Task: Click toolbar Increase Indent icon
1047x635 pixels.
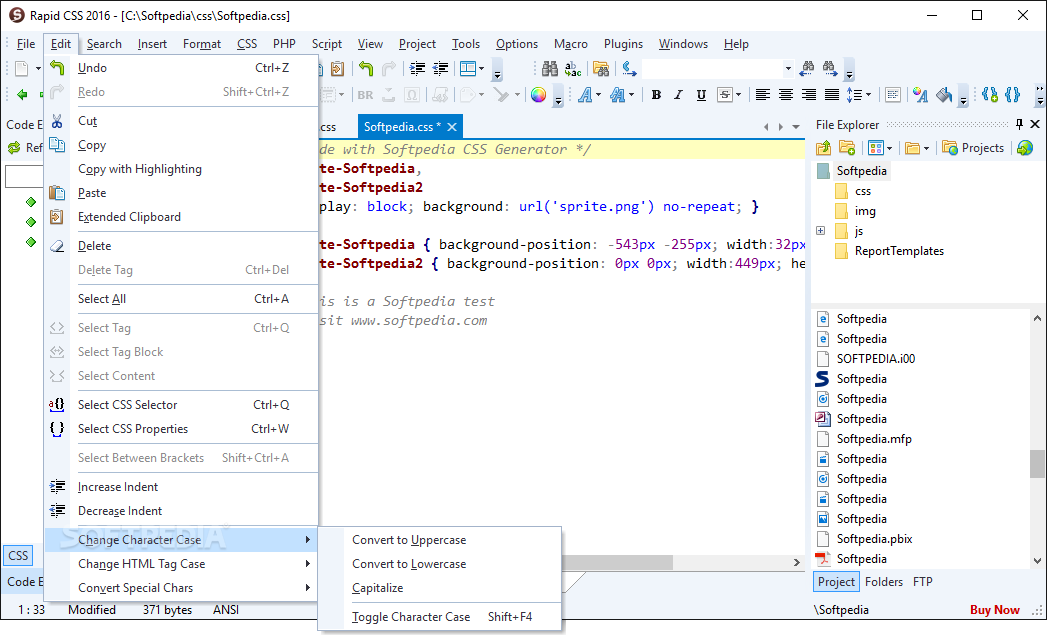Action: [x=417, y=68]
